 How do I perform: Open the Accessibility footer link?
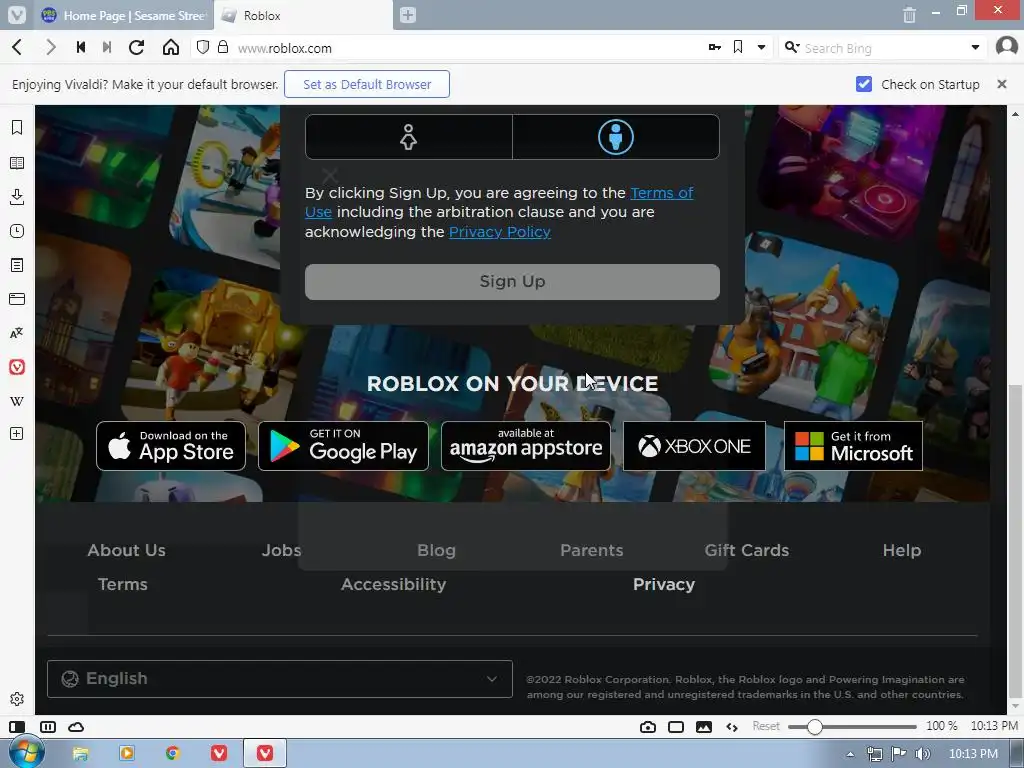(x=394, y=584)
